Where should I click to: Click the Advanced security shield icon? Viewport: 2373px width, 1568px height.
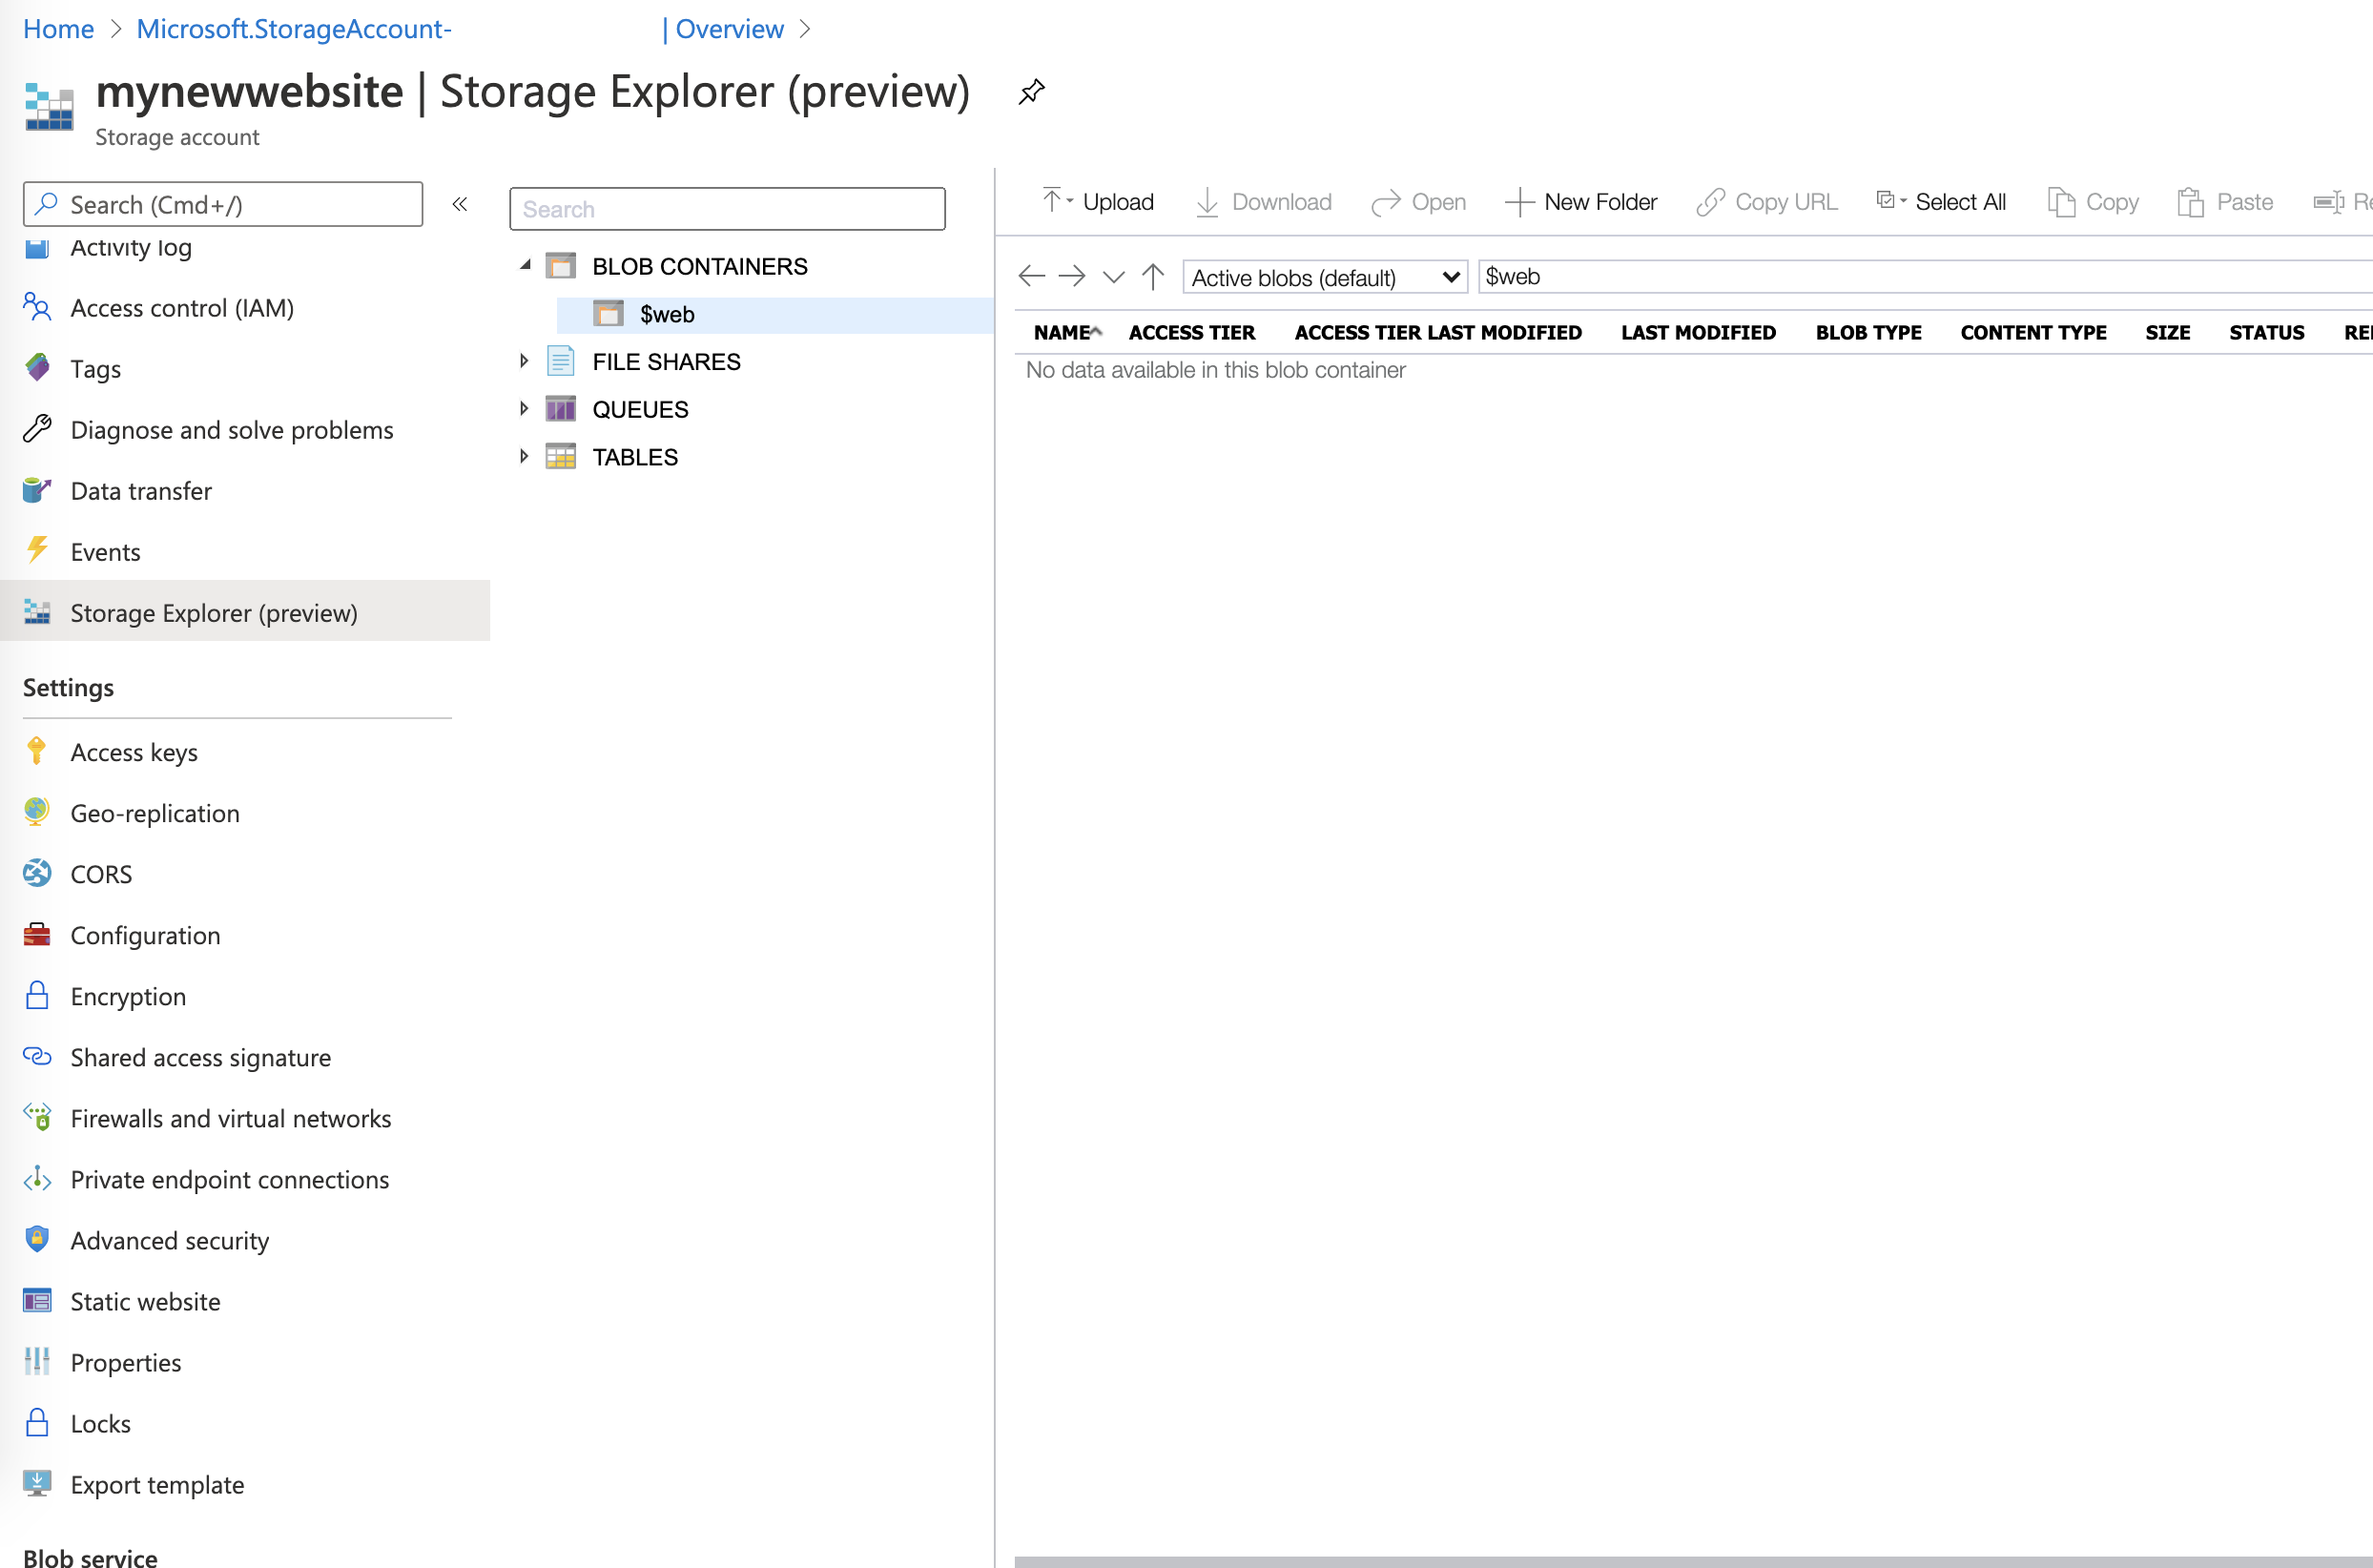click(37, 1239)
